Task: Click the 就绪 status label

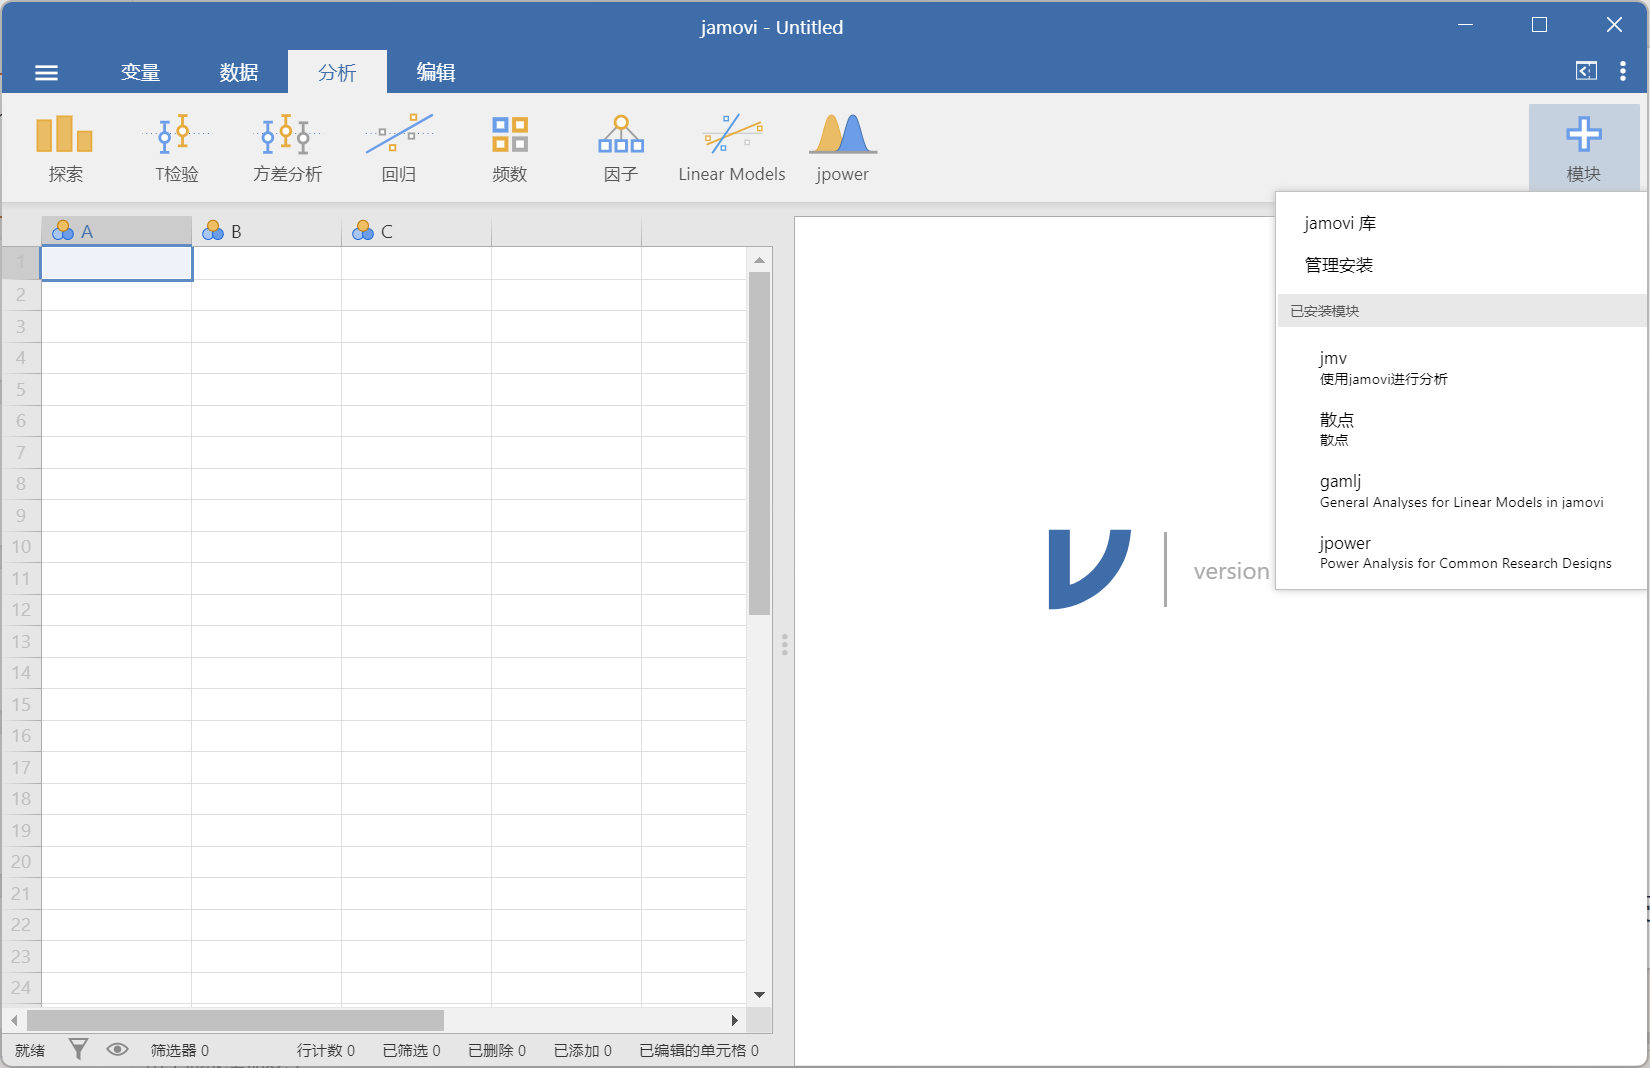Action: 30,1050
